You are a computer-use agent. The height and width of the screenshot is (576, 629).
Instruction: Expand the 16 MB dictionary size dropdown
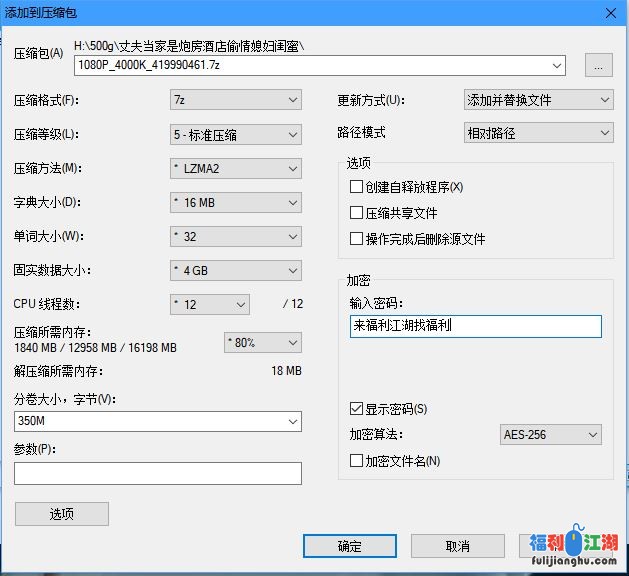pos(236,202)
